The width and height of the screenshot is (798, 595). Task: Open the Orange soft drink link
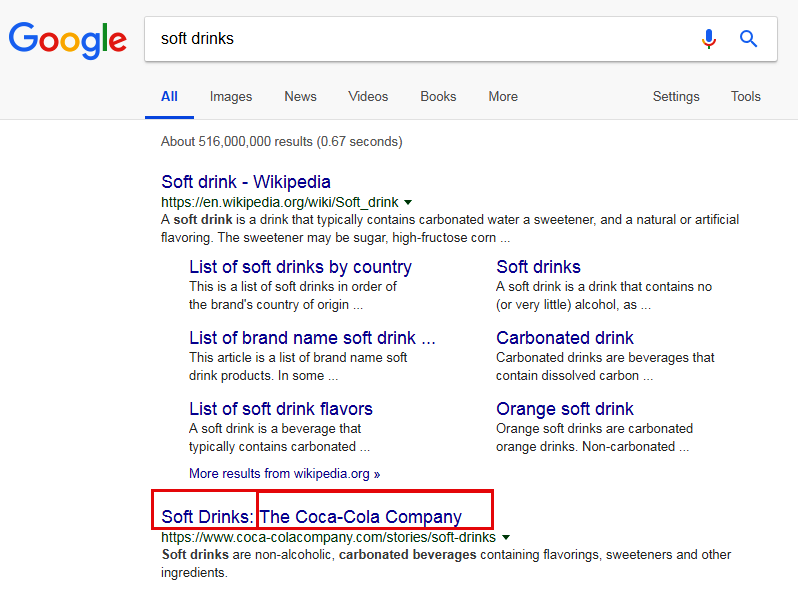click(x=565, y=409)
